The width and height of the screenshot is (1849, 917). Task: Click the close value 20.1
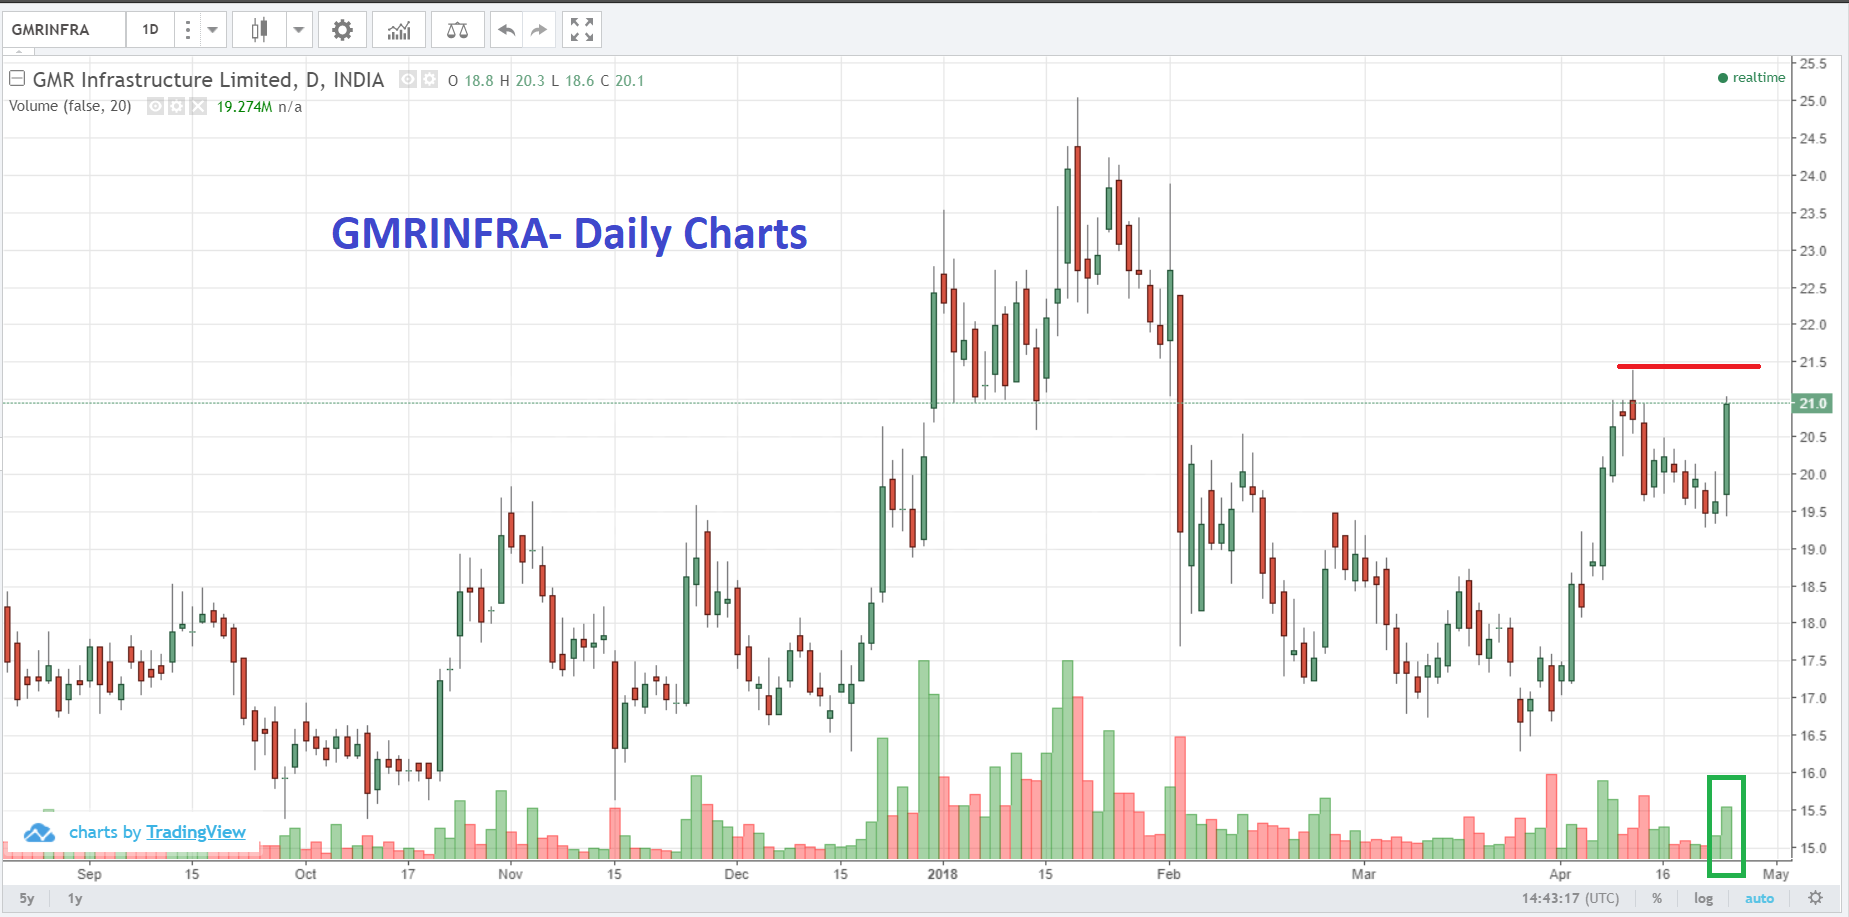[629, 81]
